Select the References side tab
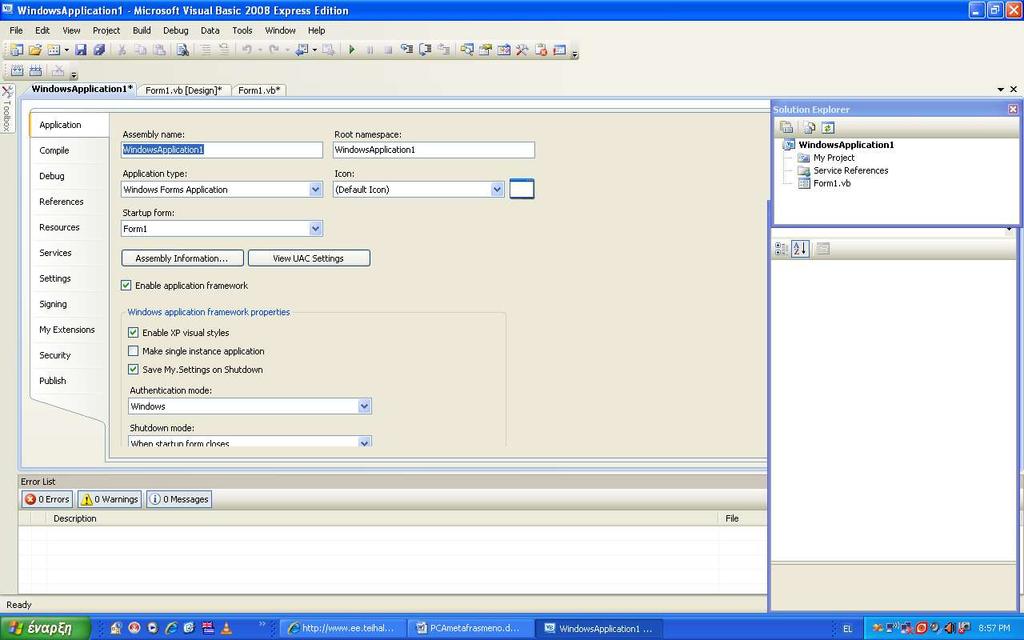This screenshot has height=640, width=1024. pos(61,202)
